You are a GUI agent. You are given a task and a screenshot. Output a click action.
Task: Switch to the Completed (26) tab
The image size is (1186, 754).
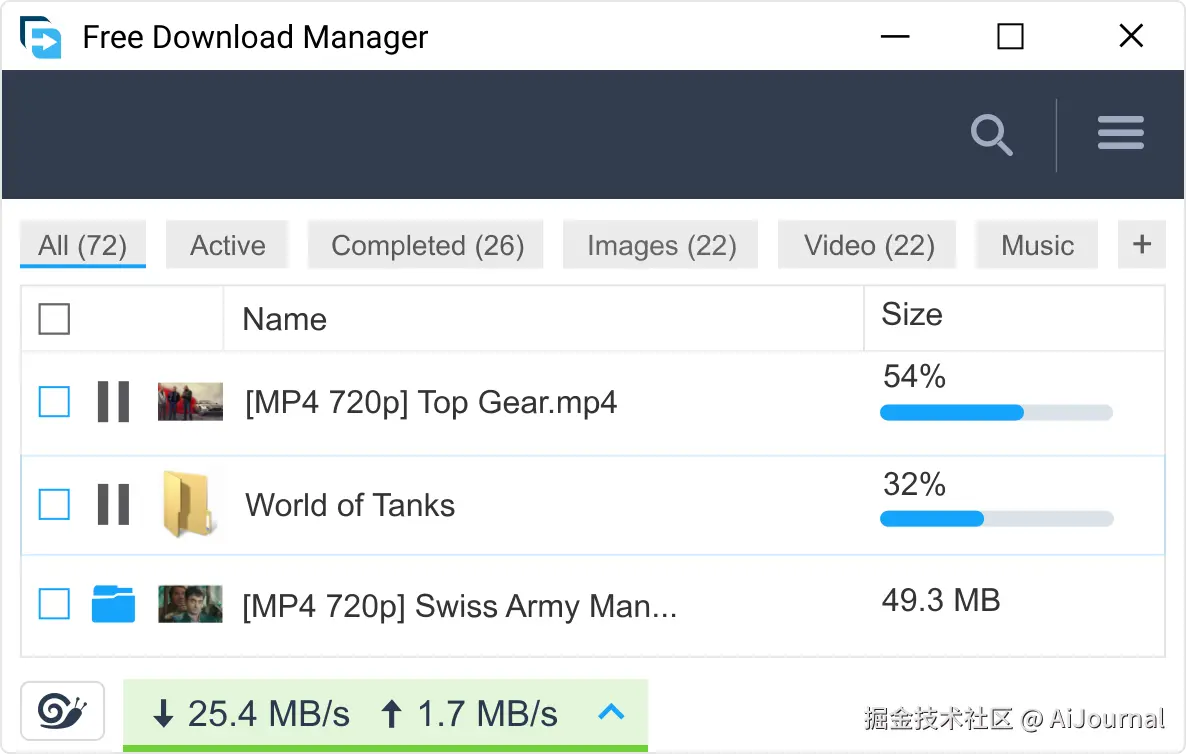427,246
